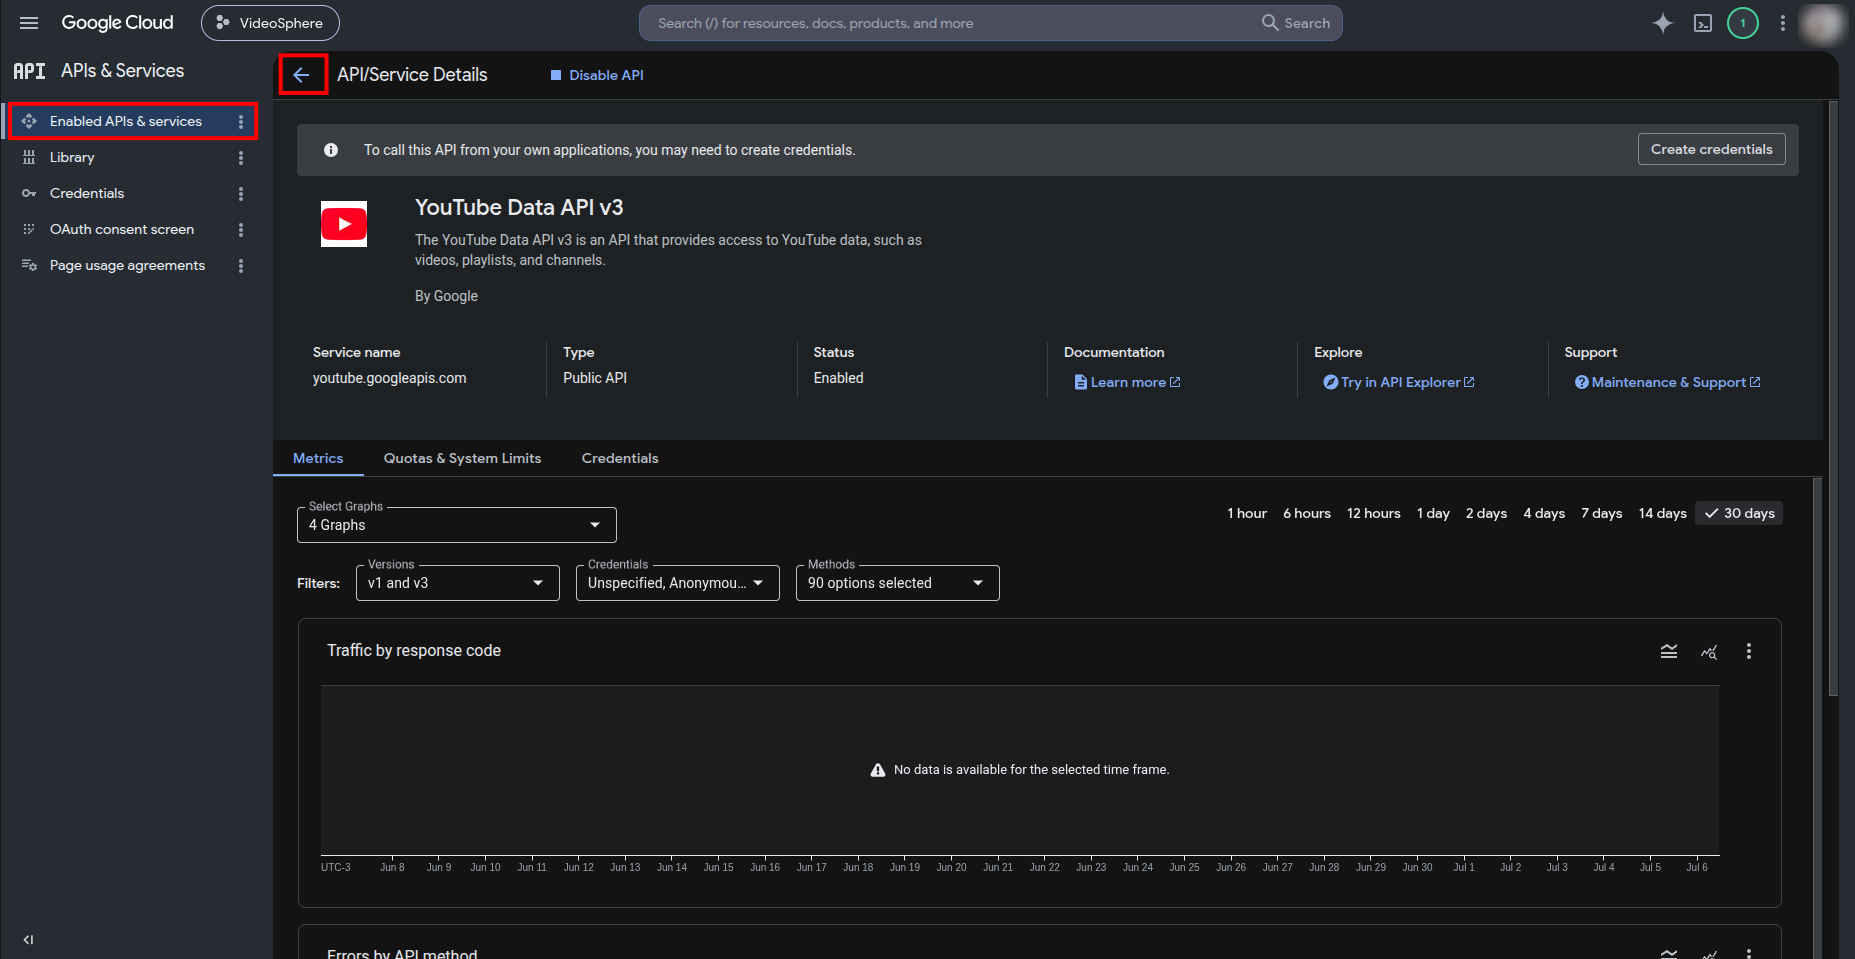The width and height of the screenshot is (1855, 959).
Task: Select the 7 days time range
Action: point(1601,513)
